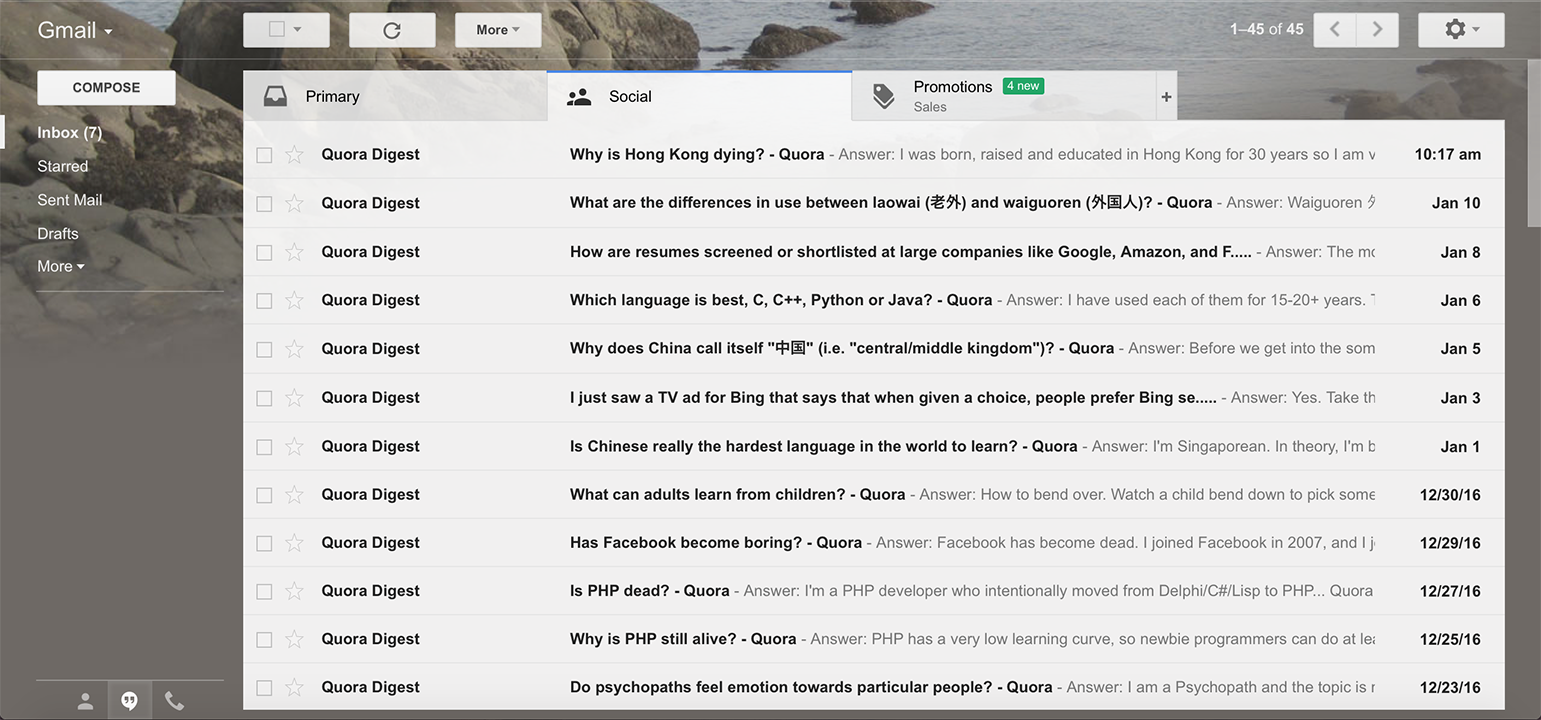Open the settings gear dropdown

[1461, 30]
